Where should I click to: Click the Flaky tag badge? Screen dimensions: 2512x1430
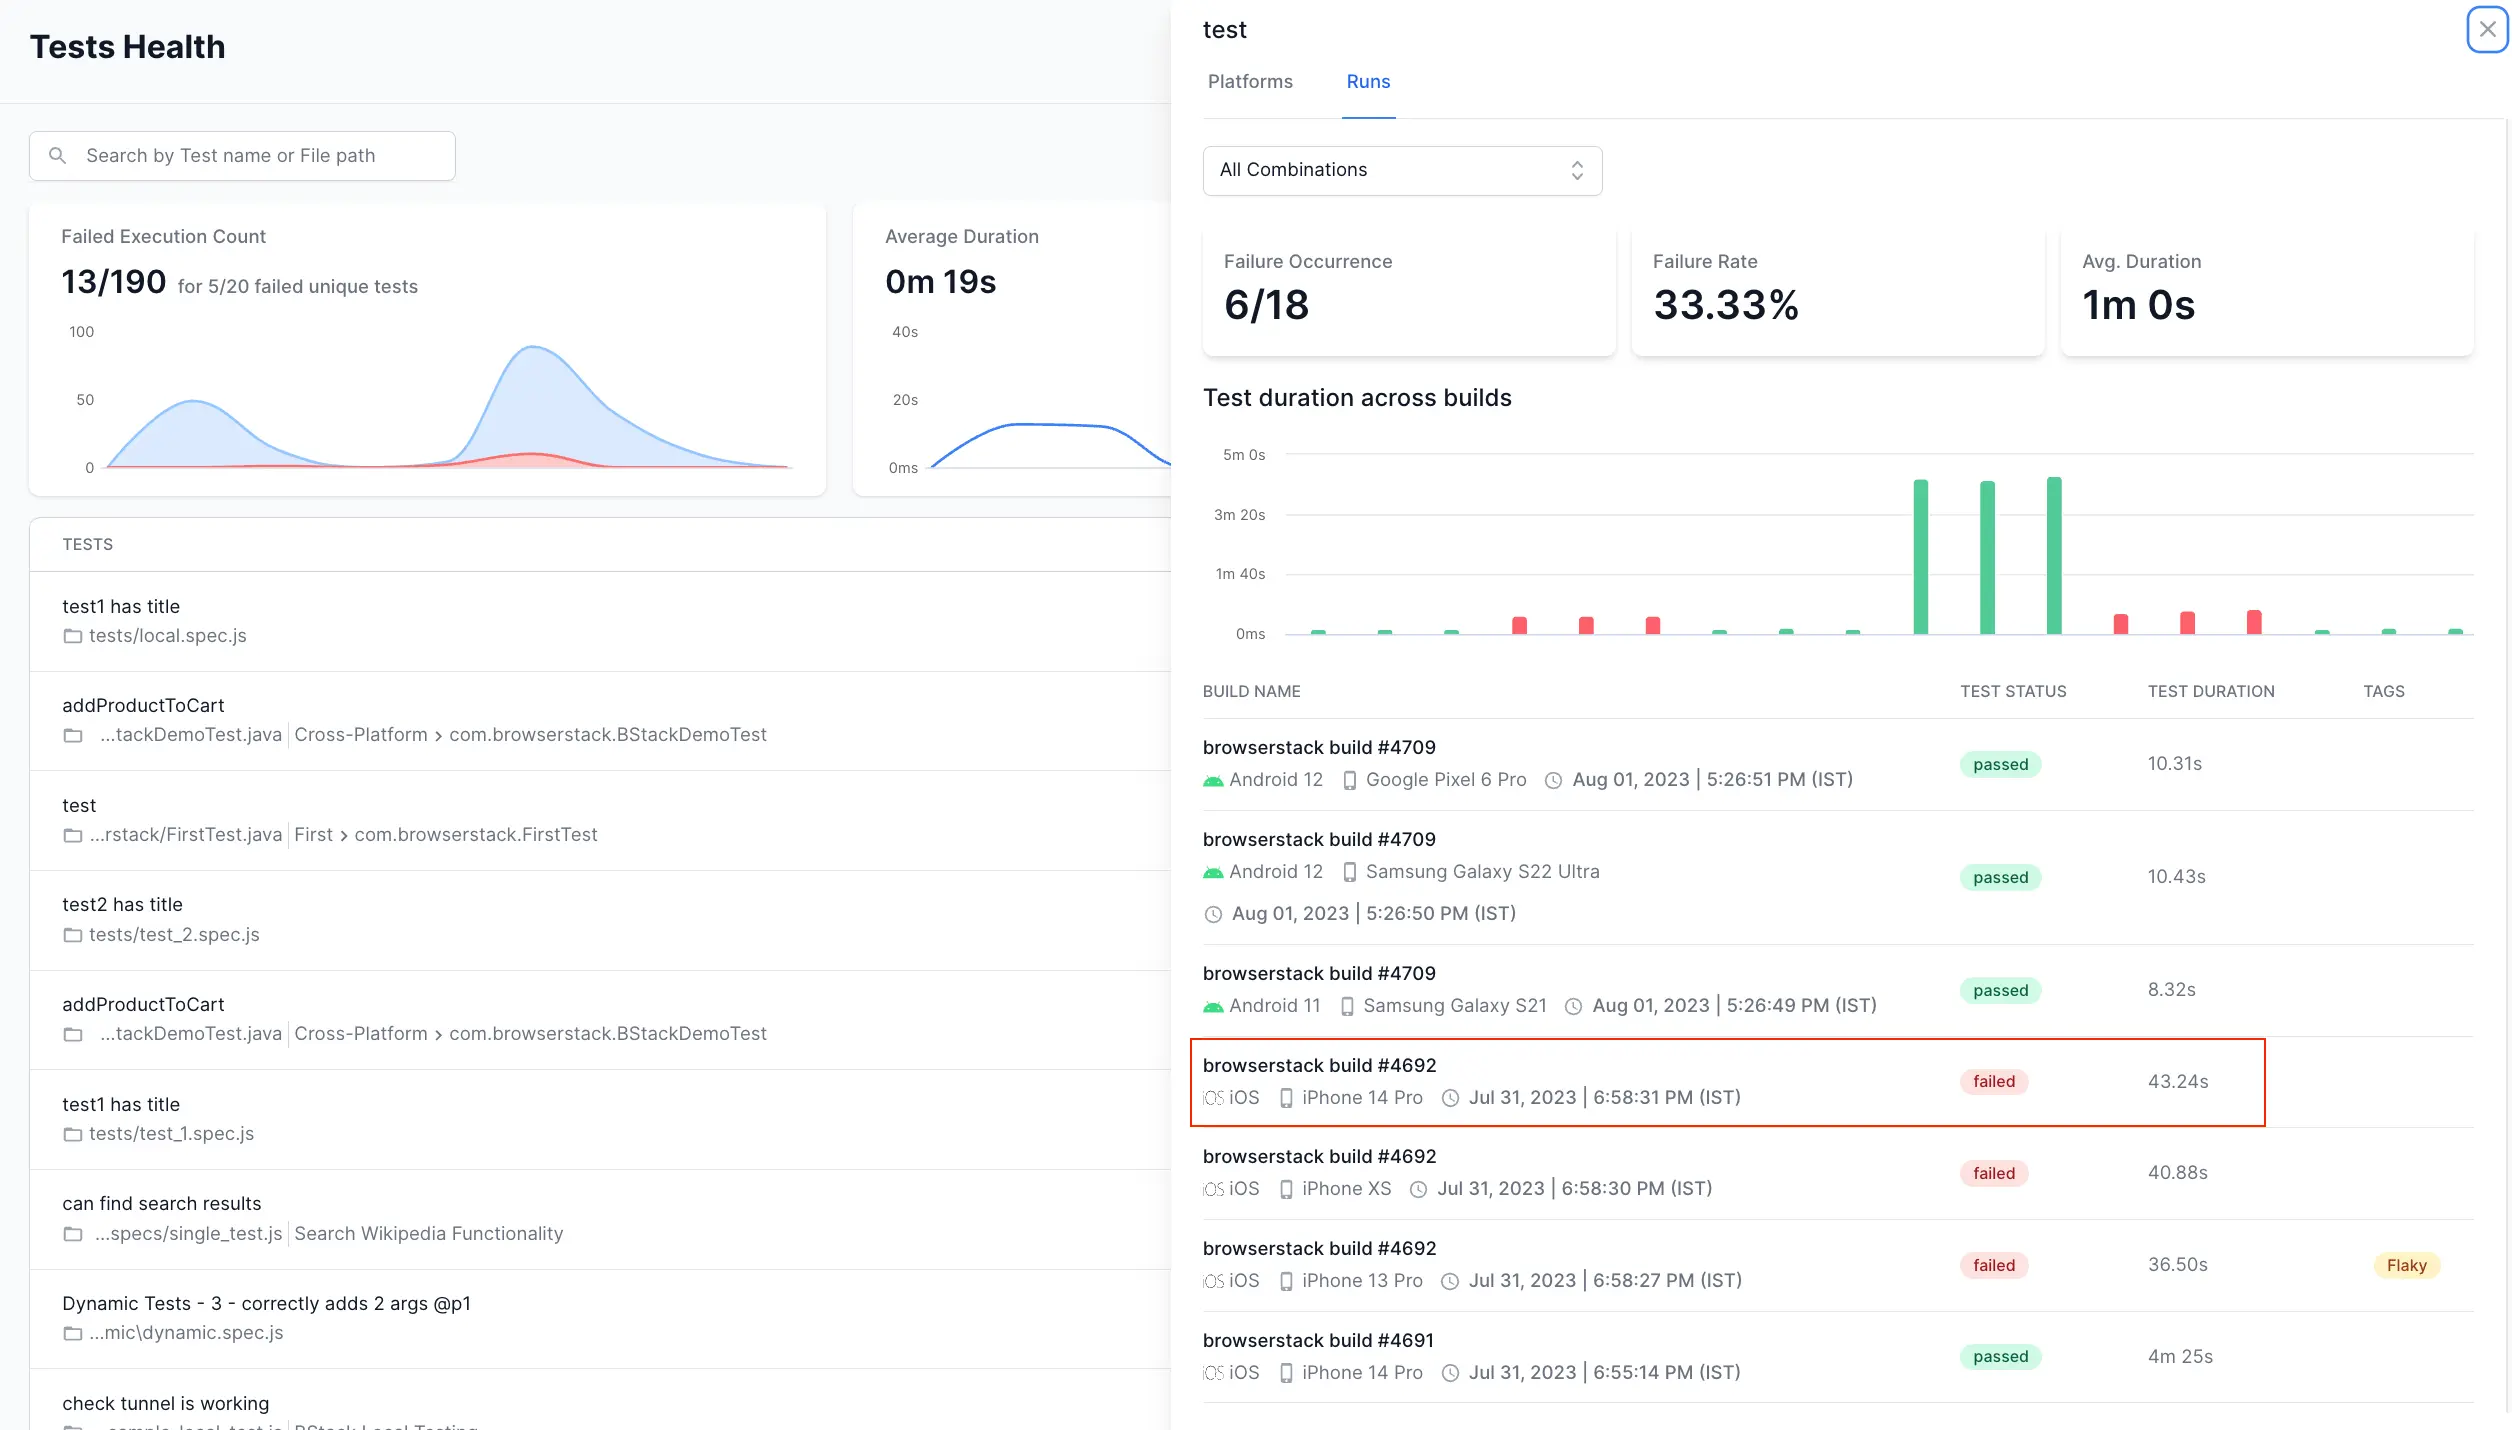(x=2405, y=1265)
